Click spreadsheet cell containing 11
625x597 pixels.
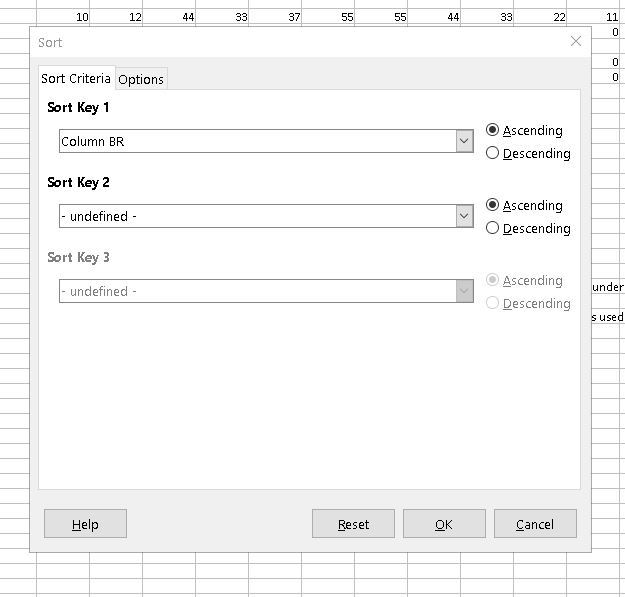tap(593, 17)
